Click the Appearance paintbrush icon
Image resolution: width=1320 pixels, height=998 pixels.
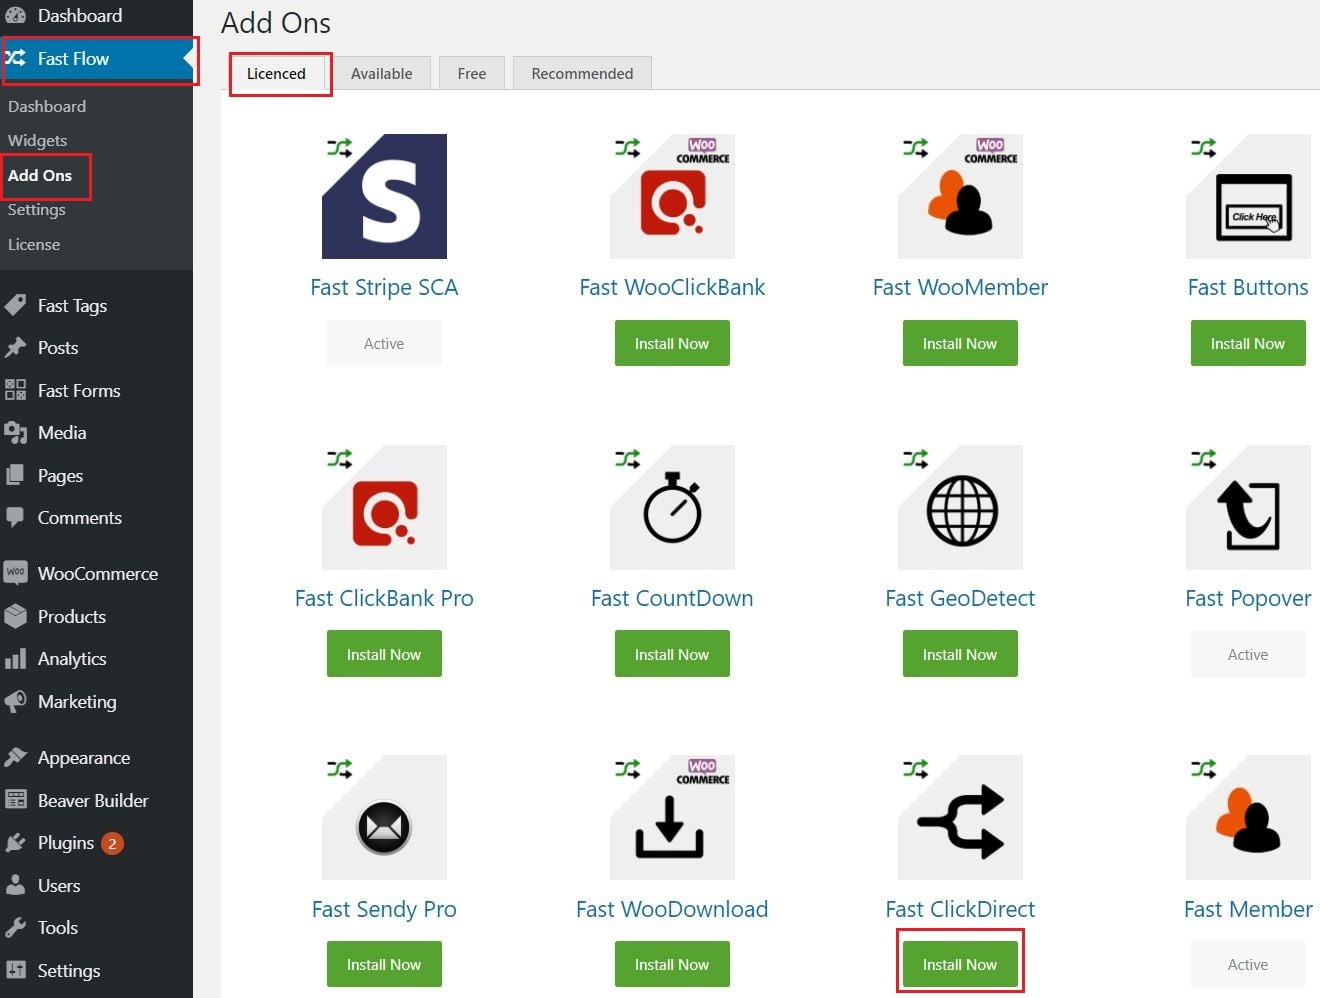tap(15, 757)
